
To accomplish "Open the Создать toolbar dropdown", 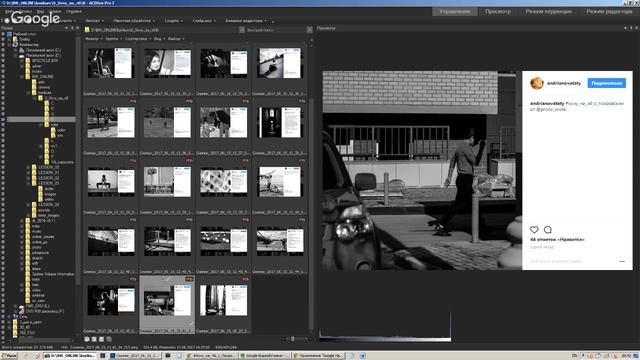I will [x=173, y=20].
